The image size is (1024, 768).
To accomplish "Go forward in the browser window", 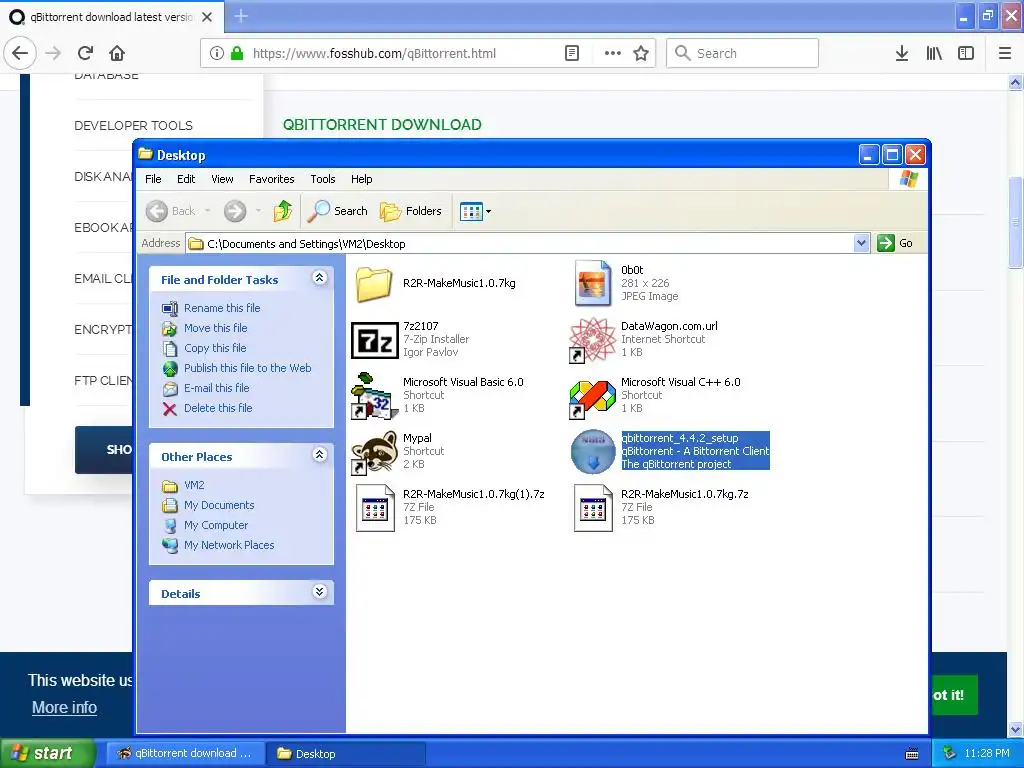I will [54, 53].
